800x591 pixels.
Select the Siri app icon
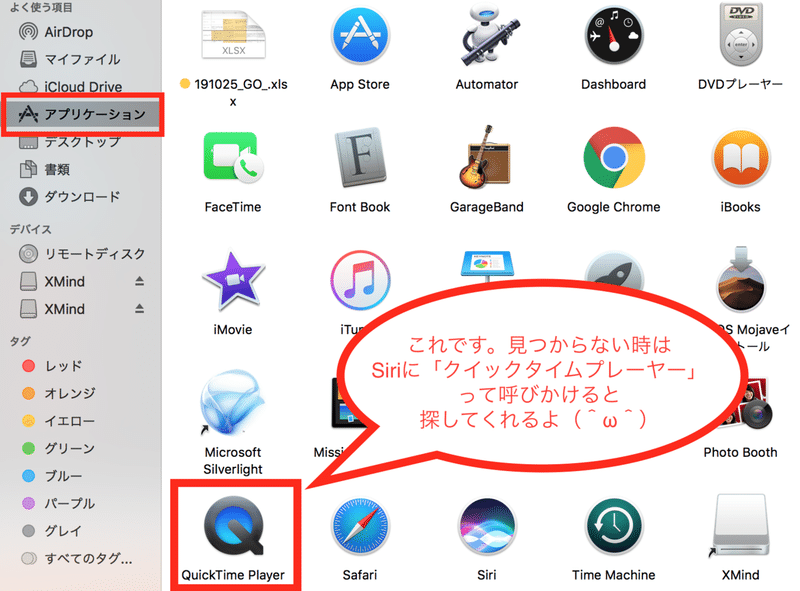(x=487, y=526)
